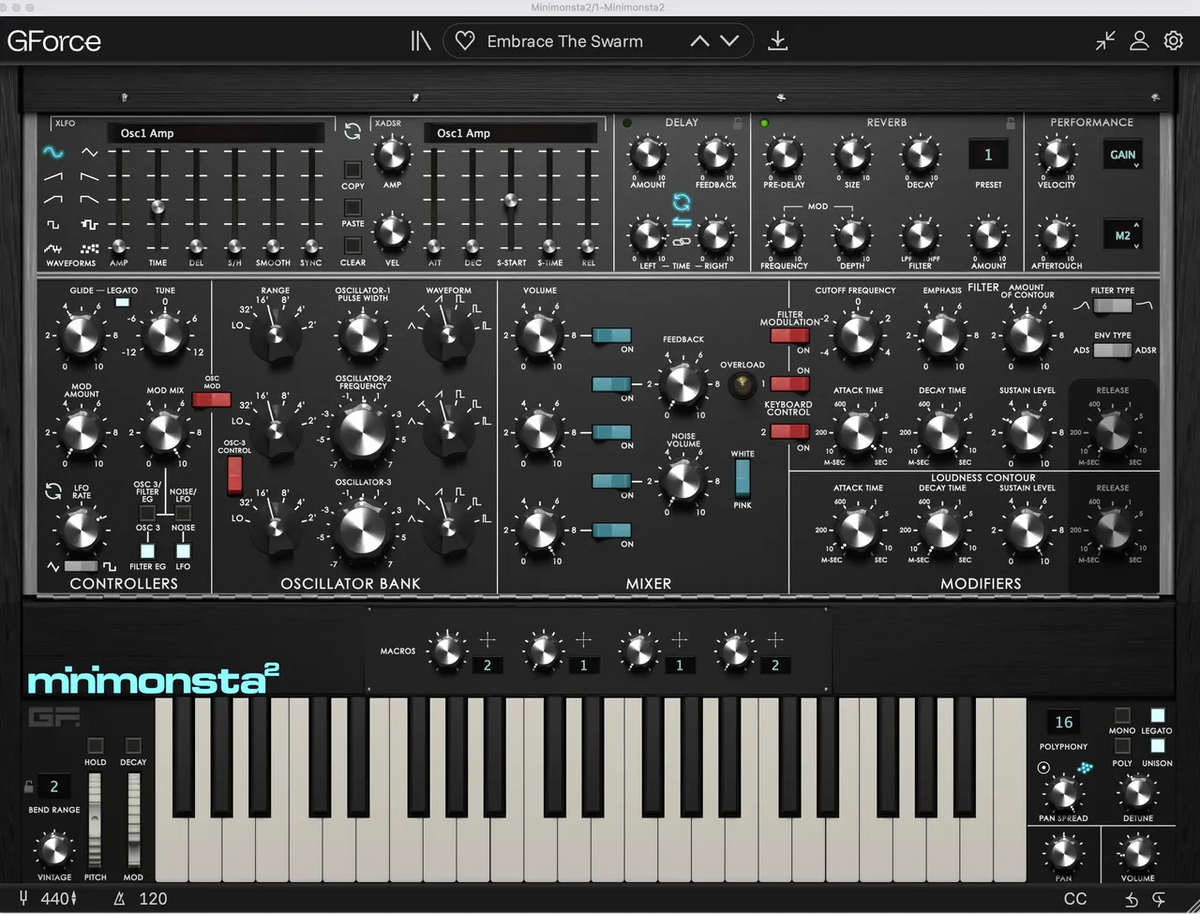The height and width of the screenshot is (914, 1200).
Task: Toggle the top mixer channel On switch
Action: tap(611, 336)
